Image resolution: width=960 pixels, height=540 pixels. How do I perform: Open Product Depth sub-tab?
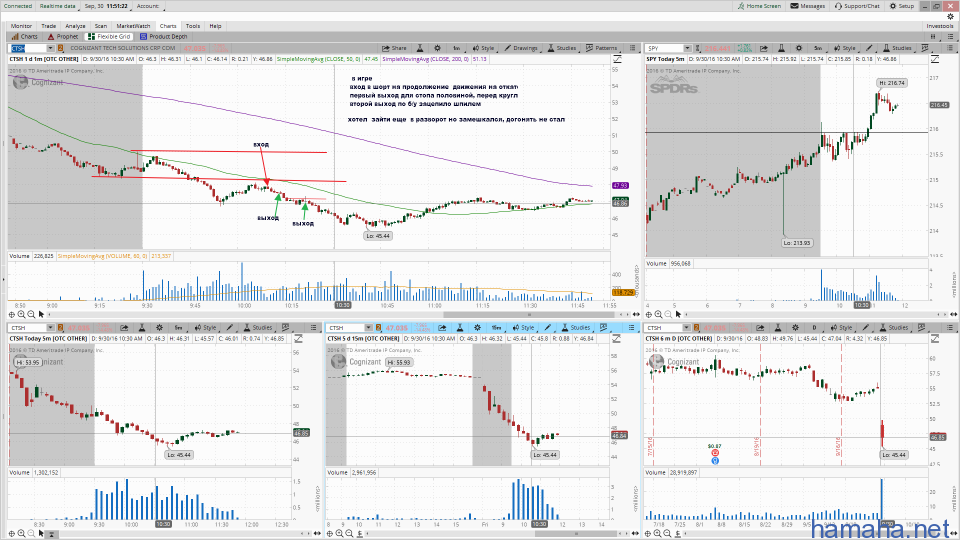pos(163,36)
